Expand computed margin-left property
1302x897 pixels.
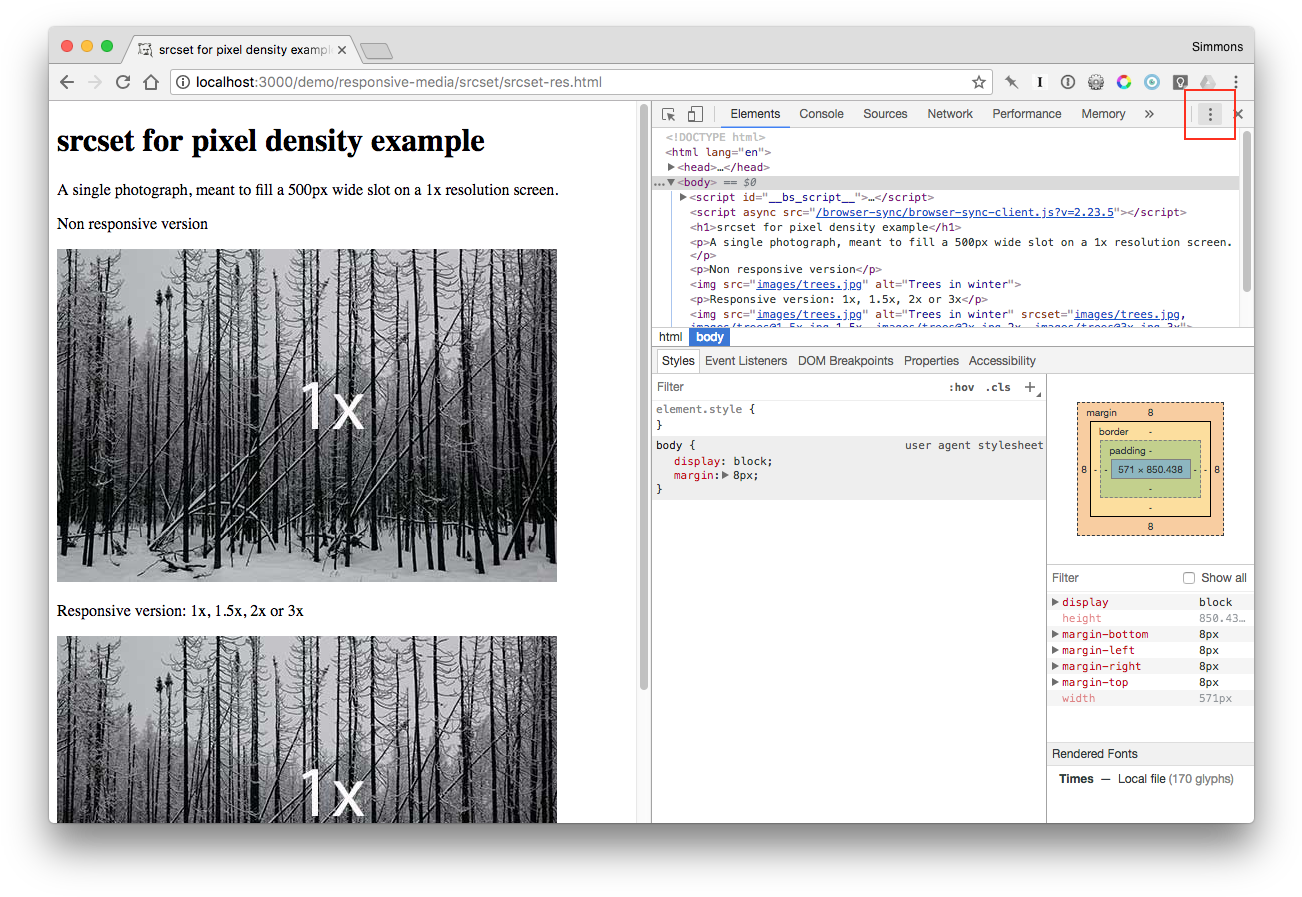tap(1055, 650)
